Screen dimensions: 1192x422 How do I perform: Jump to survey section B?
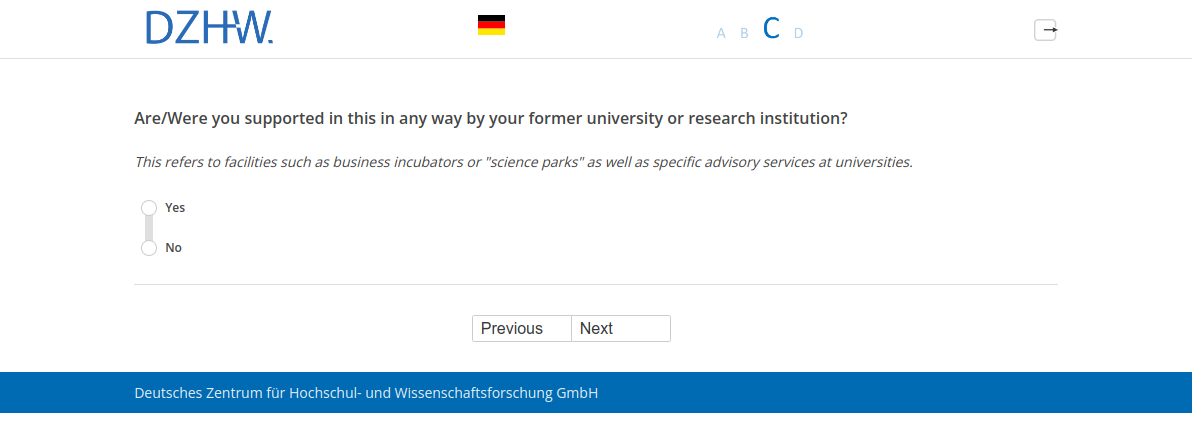pyautogui.click(x=744, y=33)
